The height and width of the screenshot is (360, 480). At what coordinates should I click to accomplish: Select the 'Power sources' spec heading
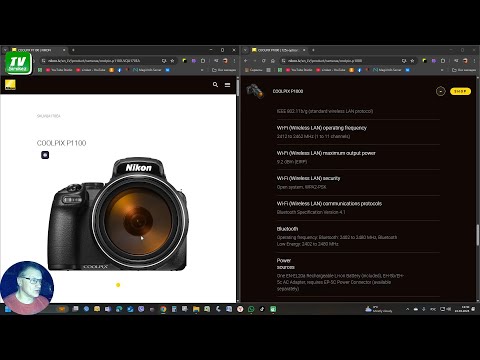point(286,264)
